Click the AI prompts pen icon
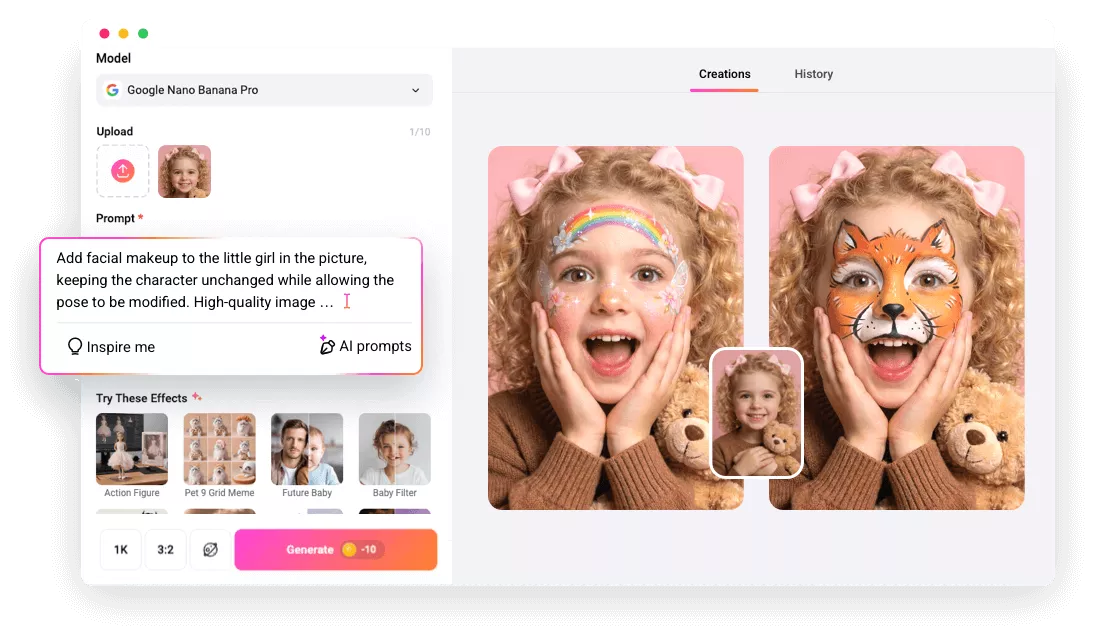The image size is (1094, 635). (327, 345)
